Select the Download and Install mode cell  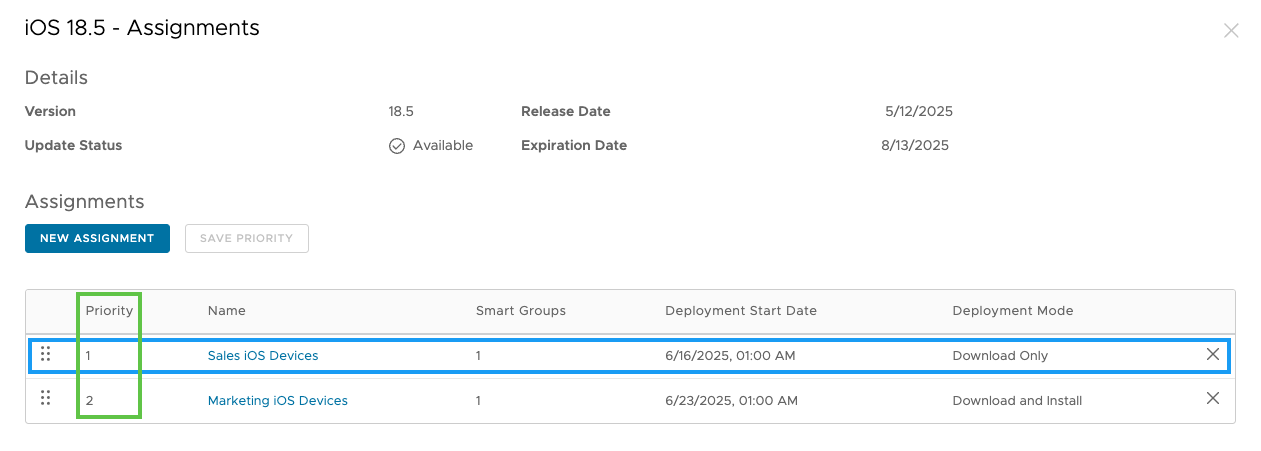click(x=1017, y=400)
